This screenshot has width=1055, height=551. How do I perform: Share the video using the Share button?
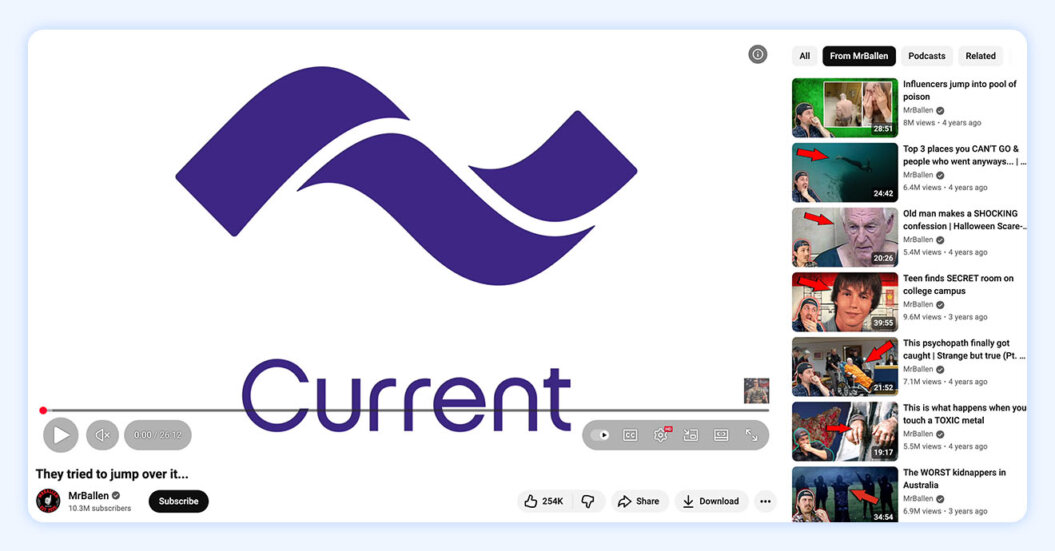click(x=638, y=501)
